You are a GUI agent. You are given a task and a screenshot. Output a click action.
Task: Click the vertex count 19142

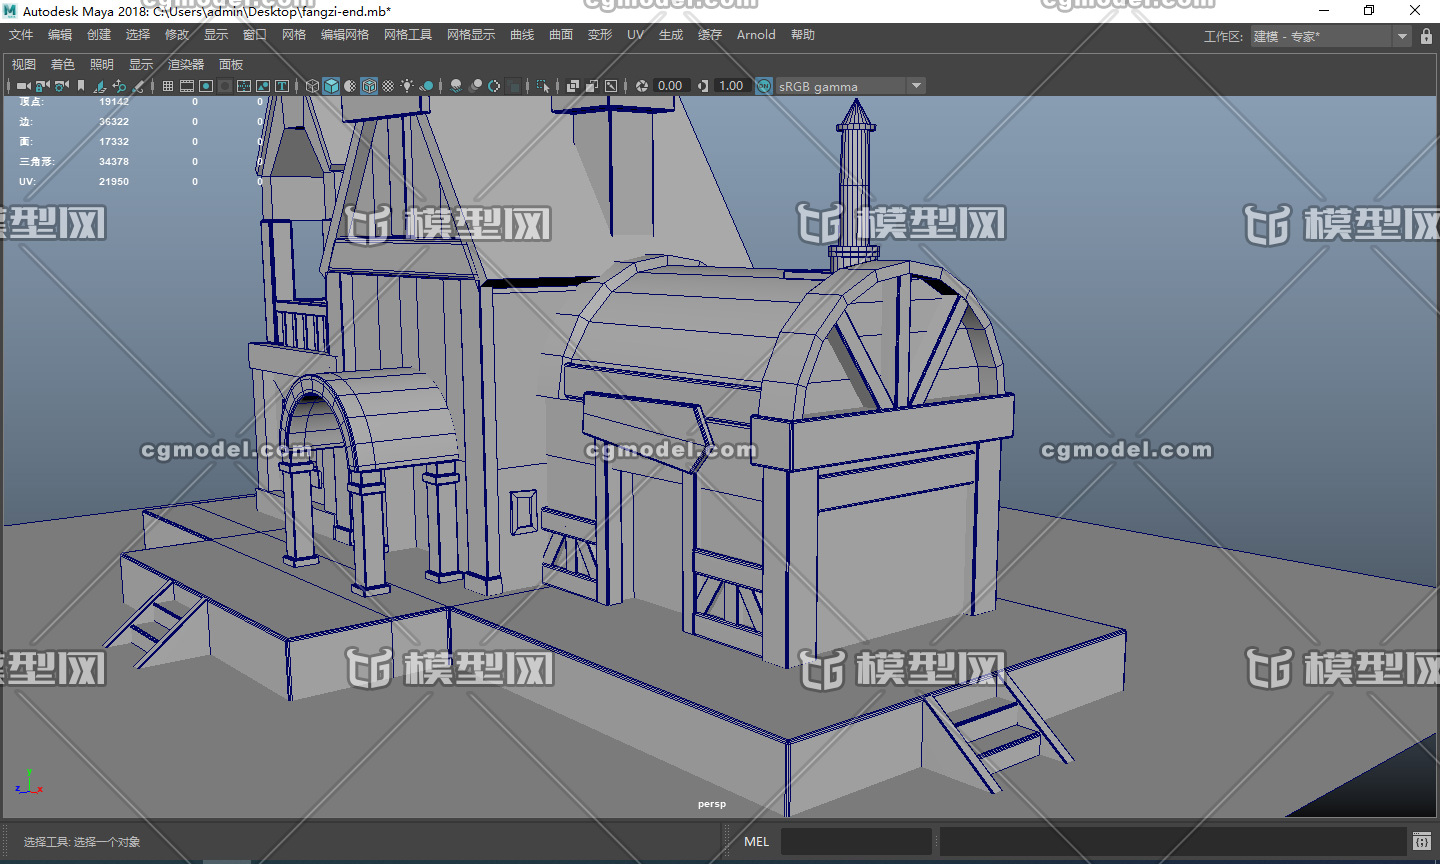click(114, 102)
